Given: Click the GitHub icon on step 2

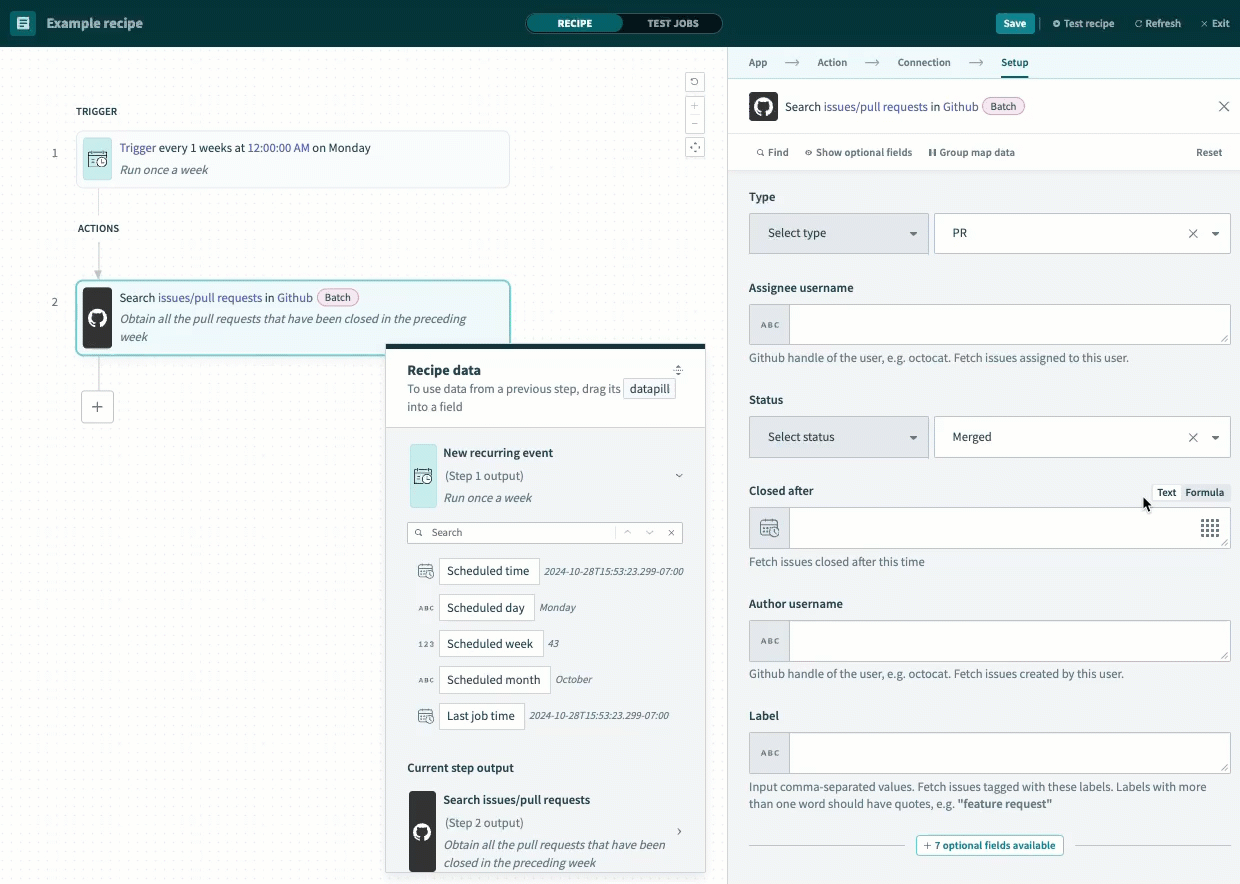Looking at the screenshot, I should (97, 318).
